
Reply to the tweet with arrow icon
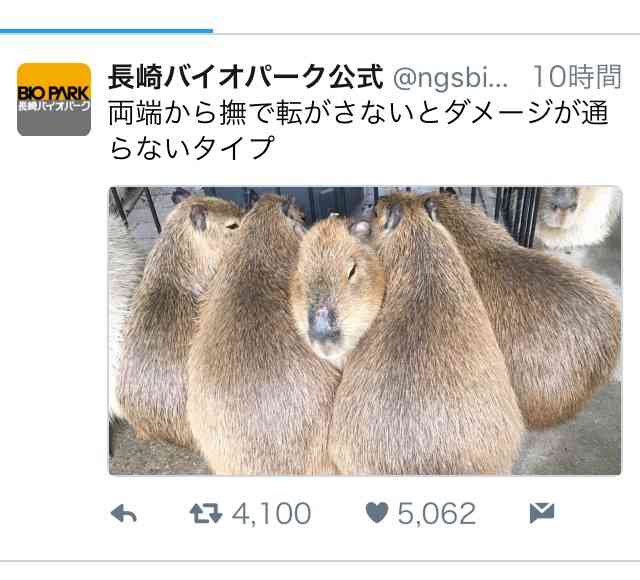(124, 513)
